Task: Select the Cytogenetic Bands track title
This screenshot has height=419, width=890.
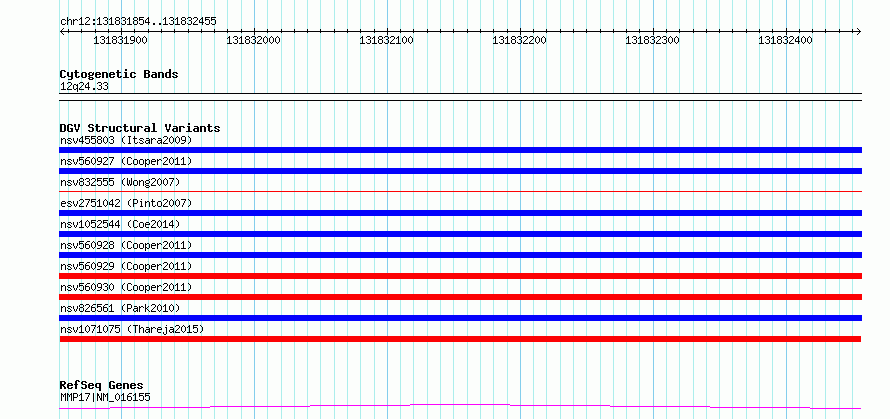Action: [119, 74]
